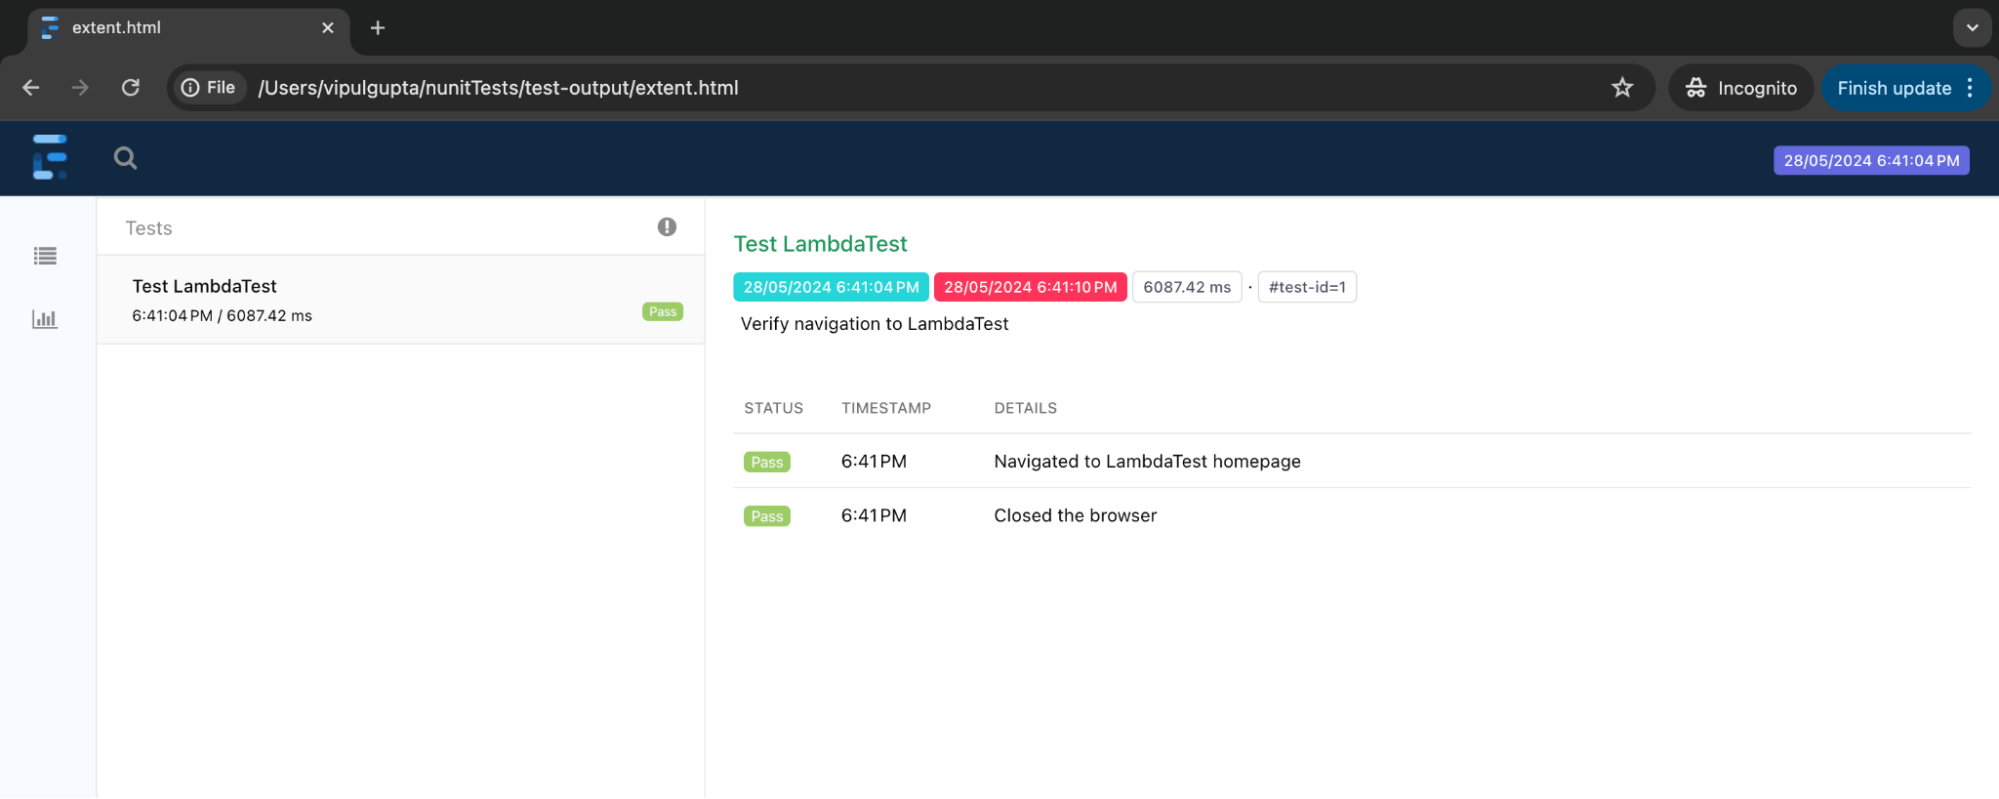Open the test list view in the sidebar
Screen dimensions: 1999x799
[45, 256]
